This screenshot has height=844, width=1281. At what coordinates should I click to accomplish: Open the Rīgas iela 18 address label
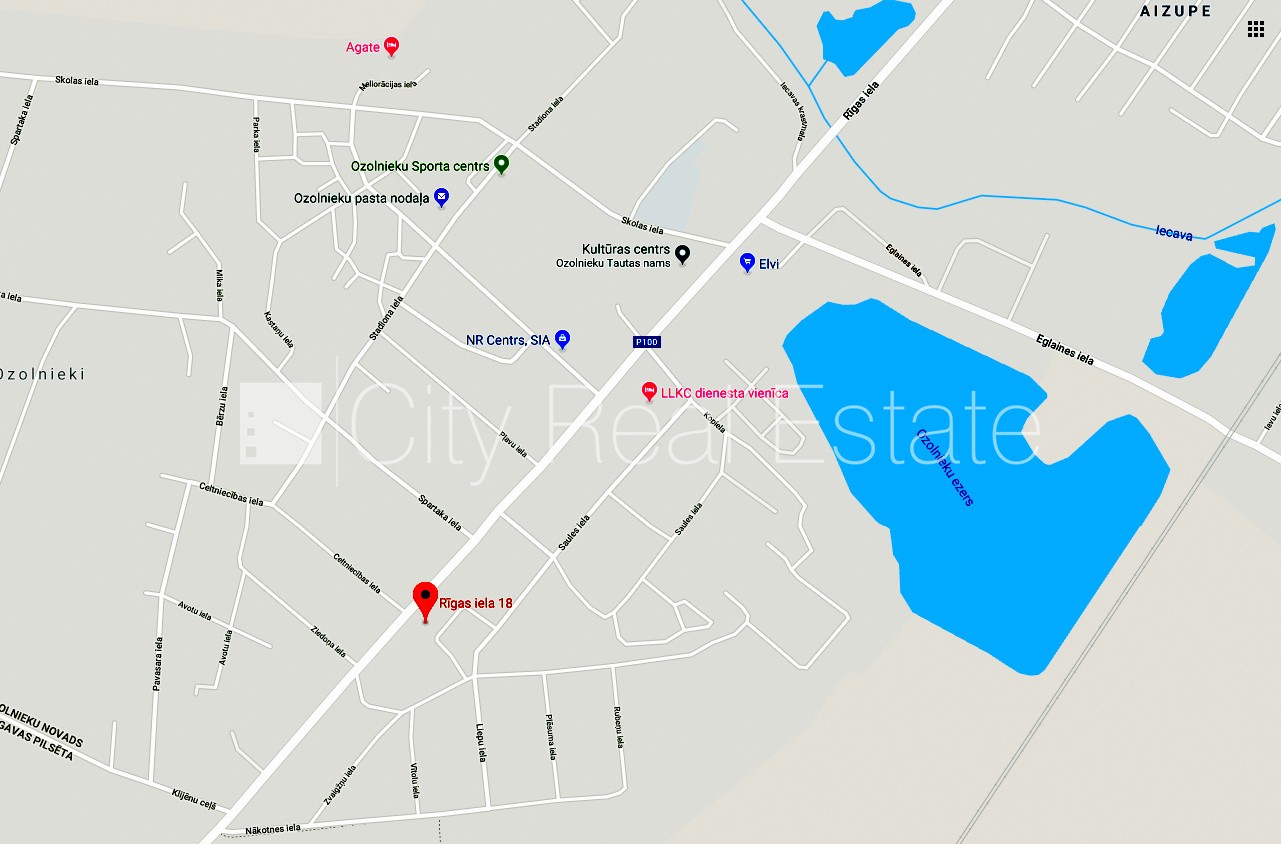[x=476, y=603]
